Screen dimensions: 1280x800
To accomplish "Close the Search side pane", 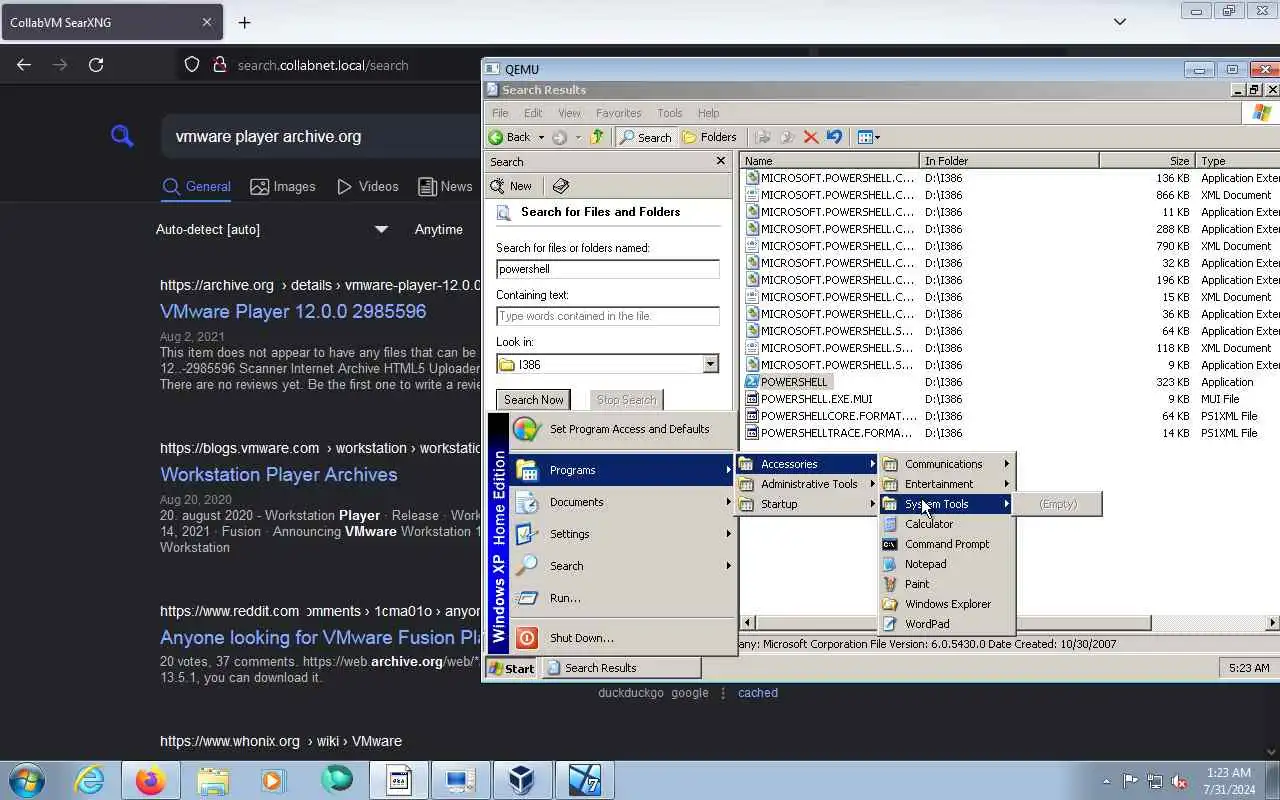I will click(x=720, y=161).
